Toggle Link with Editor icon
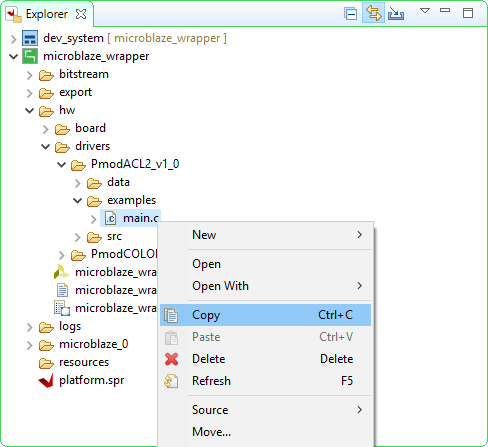Screen dimensions: 488x447 click(x=373, y=13)
